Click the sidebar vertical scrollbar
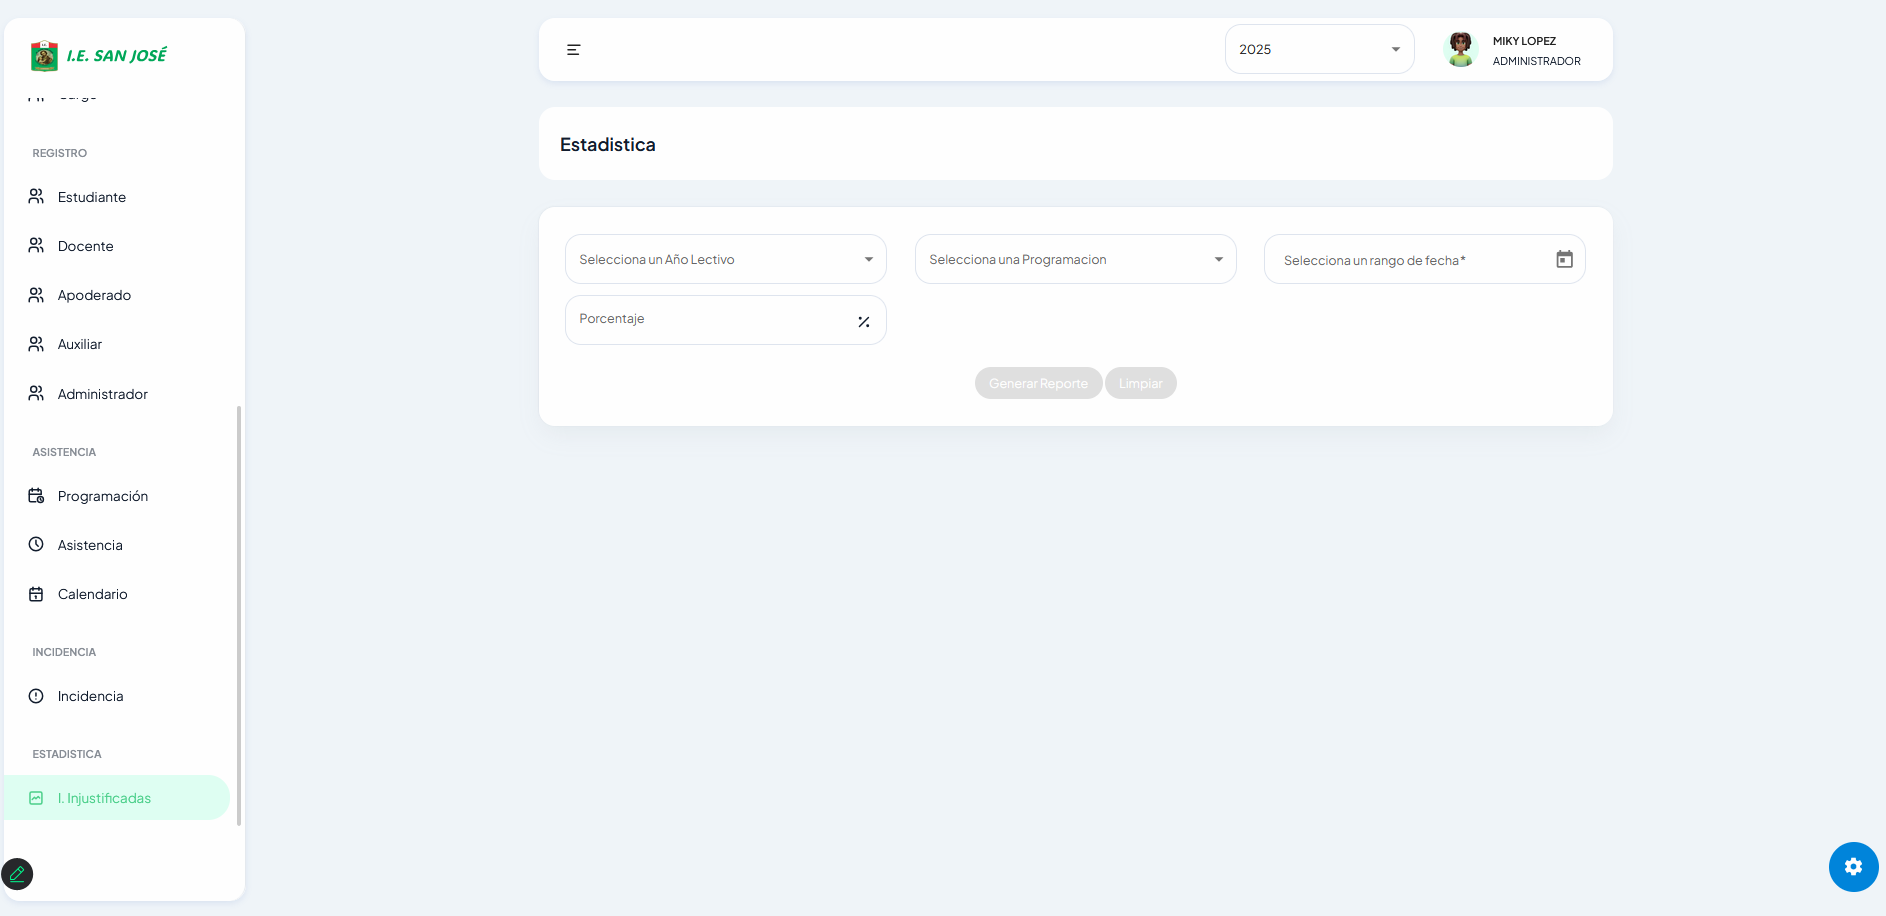Screen dimensions: 1886x916 (x=238, y=615)
